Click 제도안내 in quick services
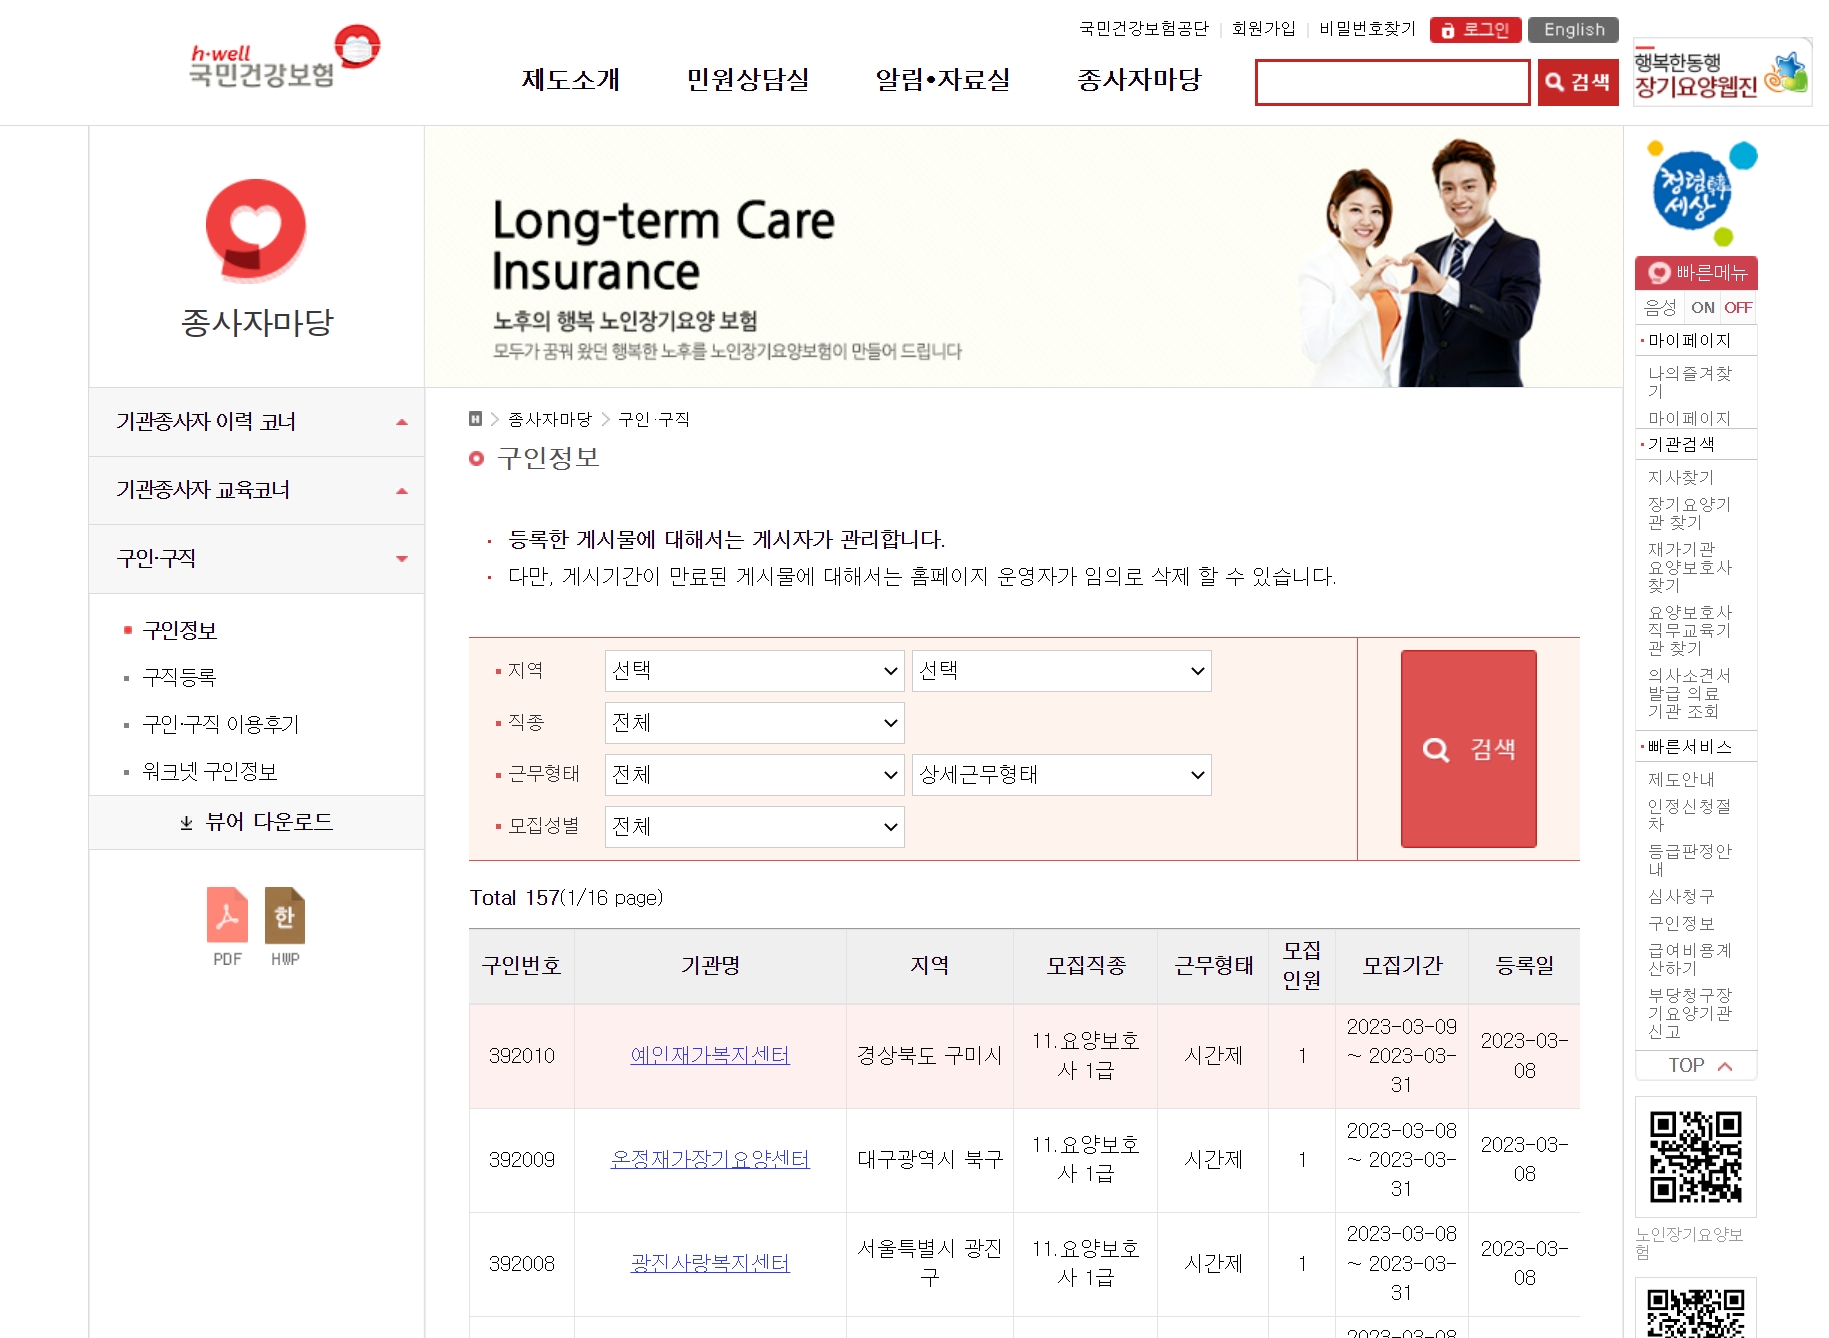Image resolution: width=1829 pixels, height=1338 pixels. tap(1681, 779)
